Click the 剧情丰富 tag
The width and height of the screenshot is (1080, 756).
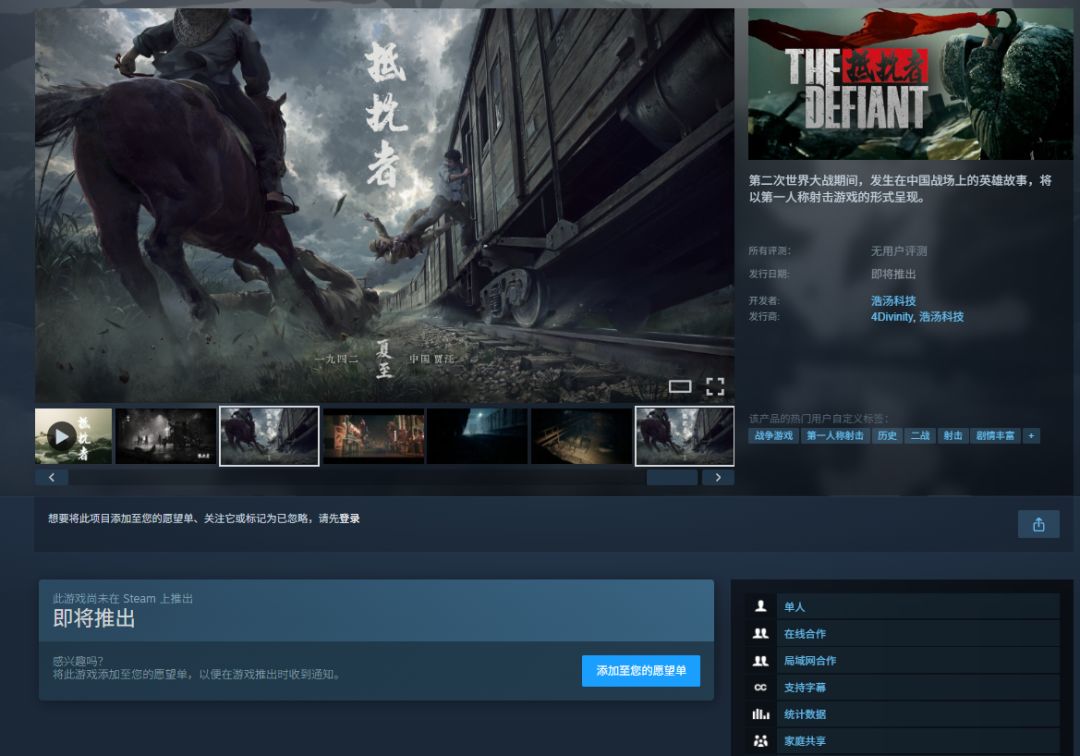(995, 436)
